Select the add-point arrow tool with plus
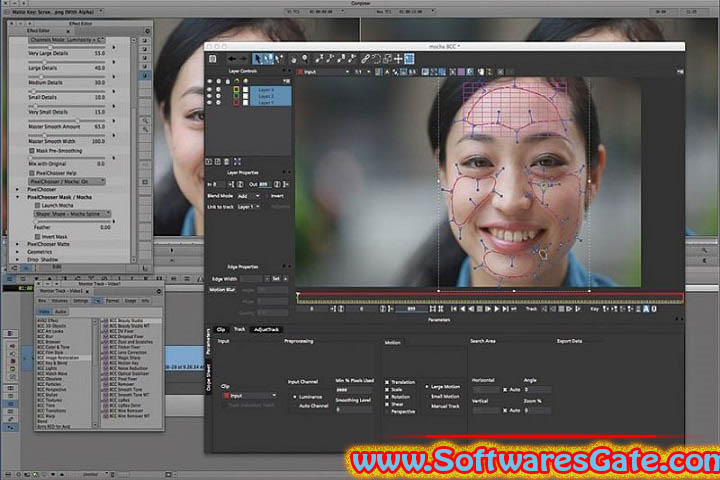720x480 pixels. pyautogui.click(x=279, y=59)
